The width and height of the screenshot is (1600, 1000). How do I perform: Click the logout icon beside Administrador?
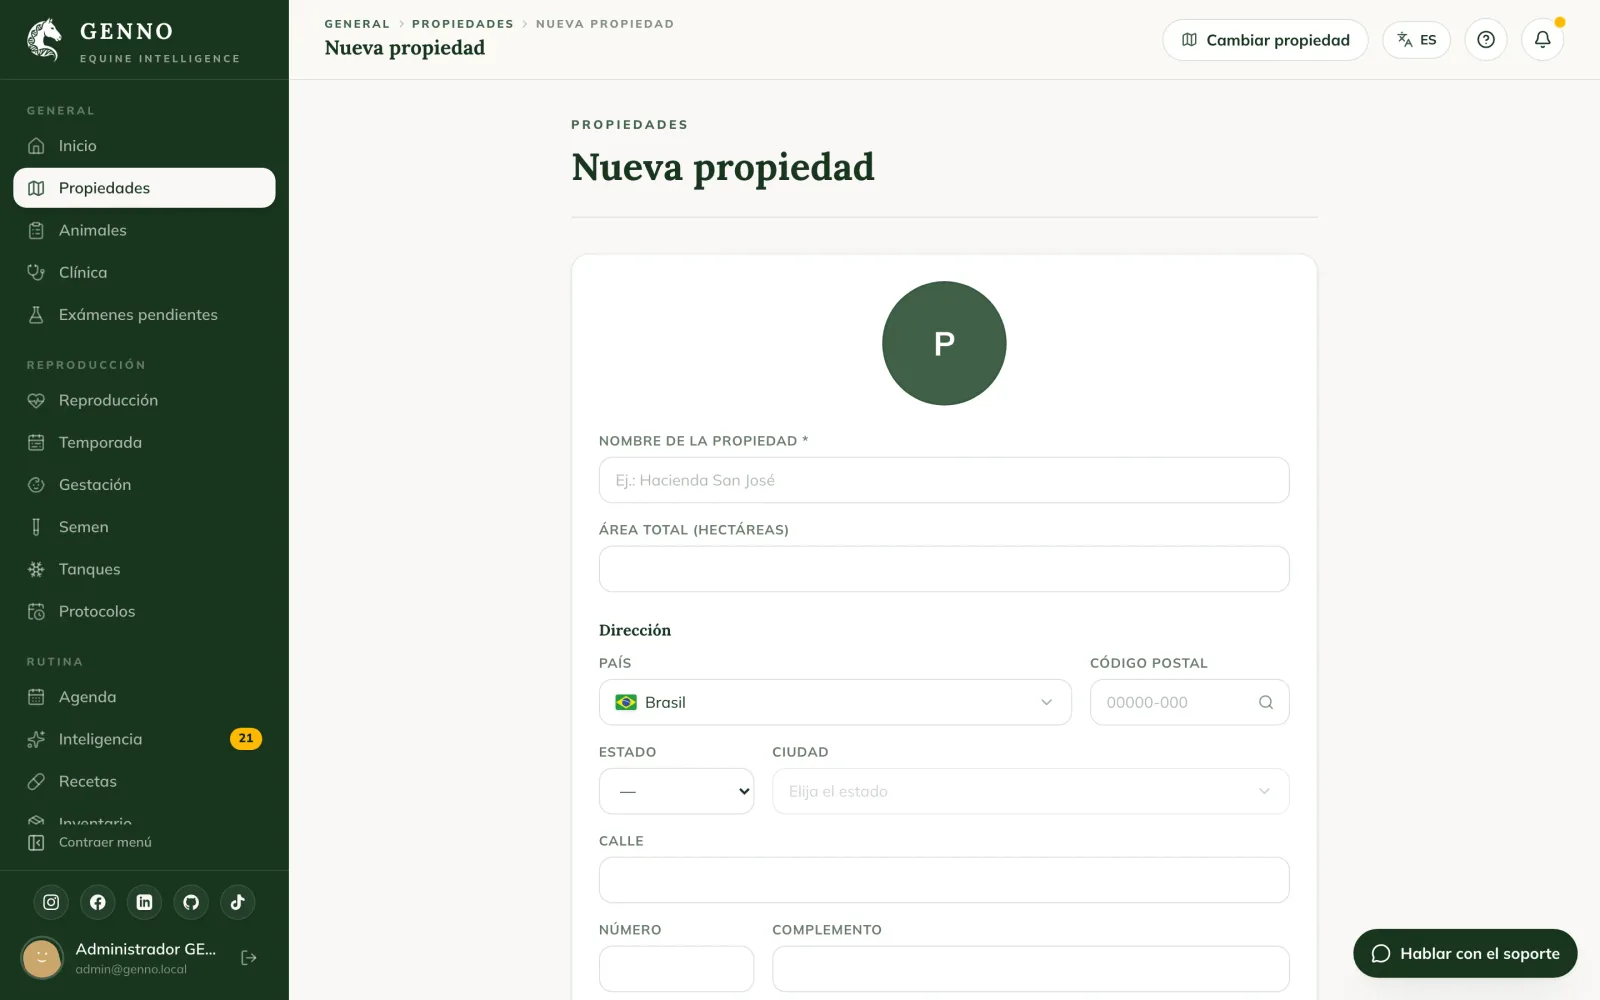pos(249,958)
